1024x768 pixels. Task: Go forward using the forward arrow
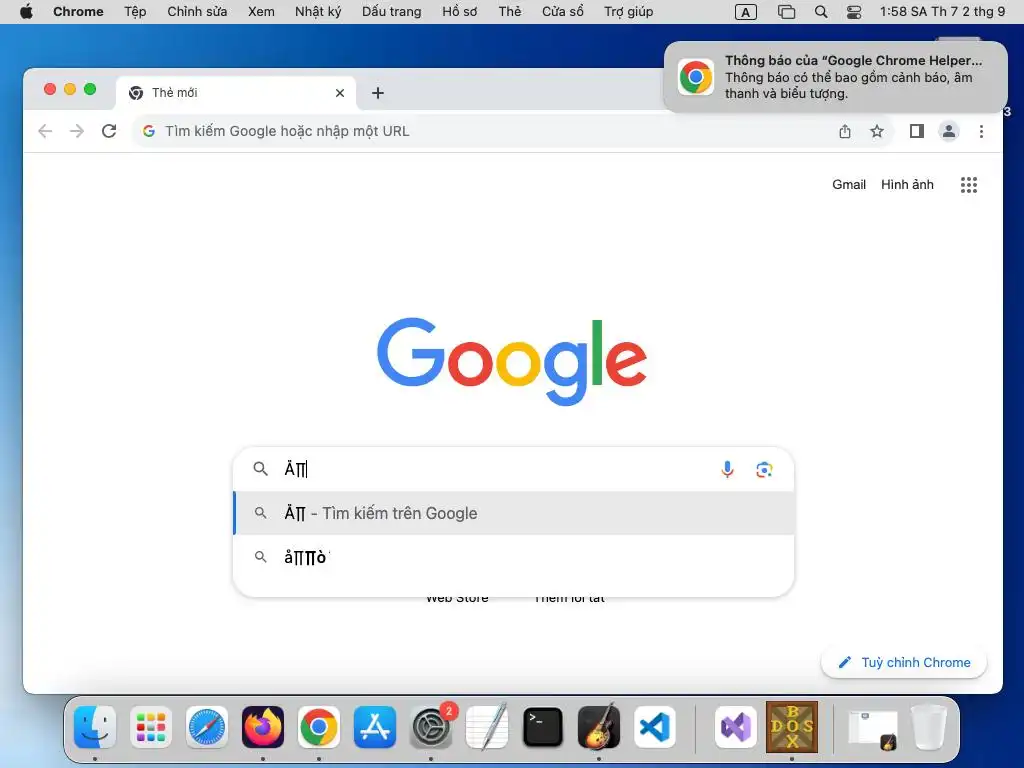(77, 131)
